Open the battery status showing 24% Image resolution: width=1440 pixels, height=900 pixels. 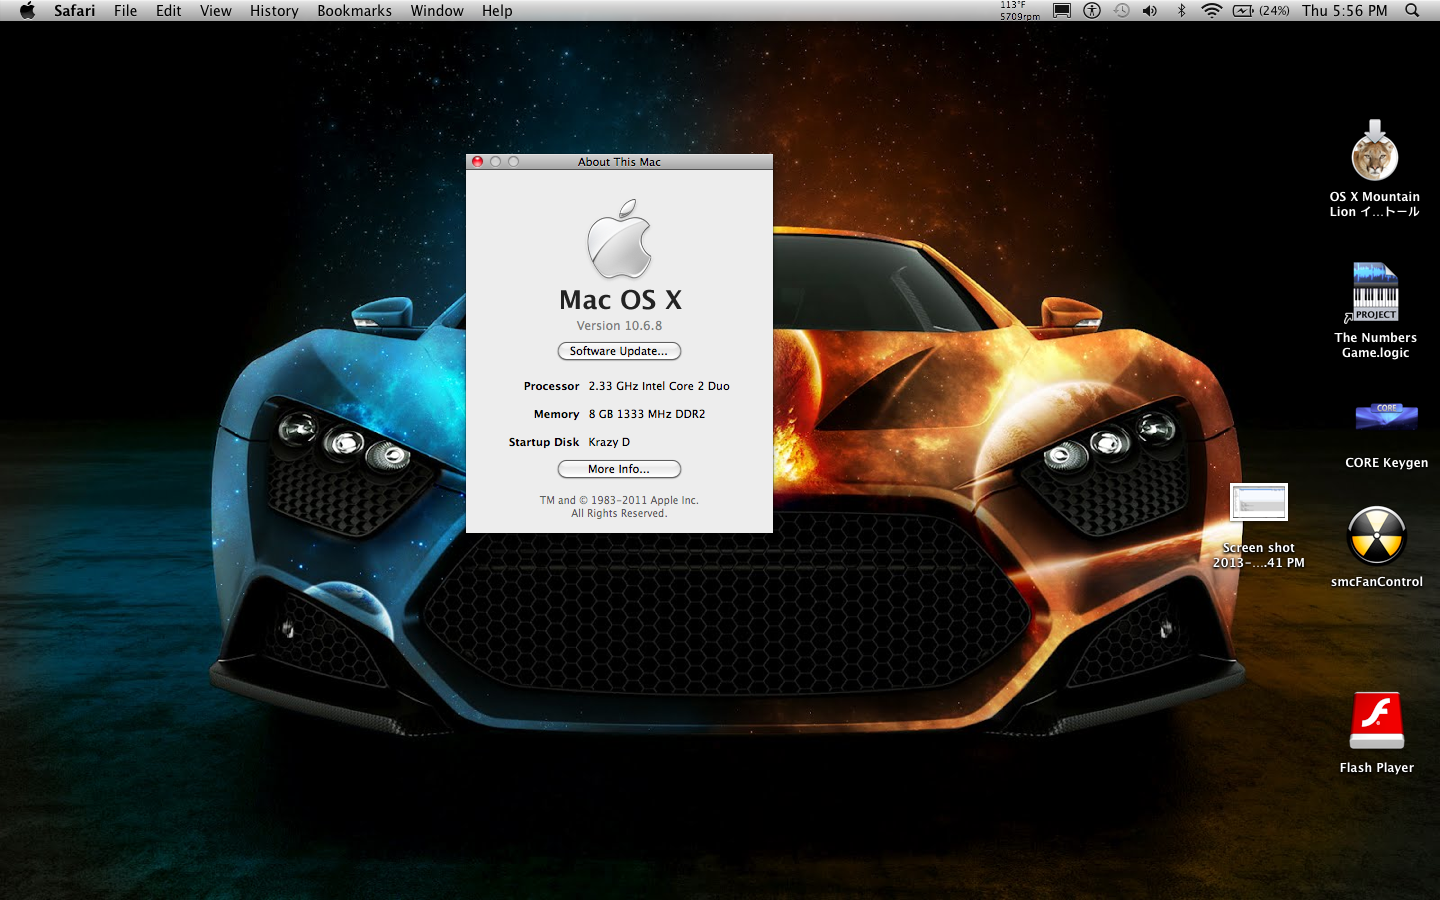click(x=1261, y=11)
